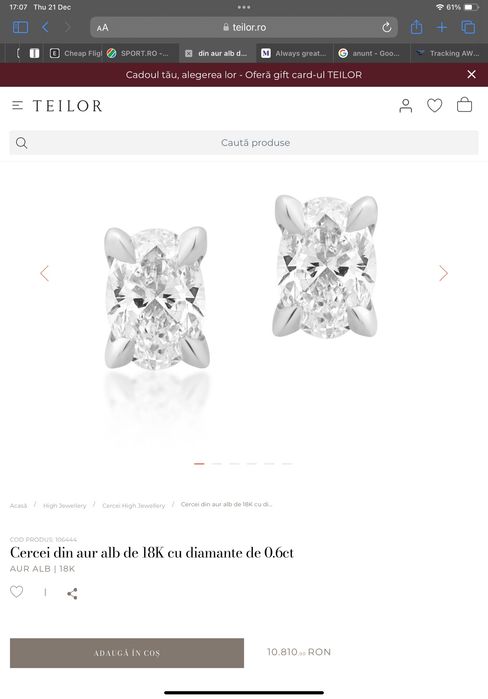Click the ADAUGĂ ÎN COȘ button

pyautogui.click(x=127, y=653)
